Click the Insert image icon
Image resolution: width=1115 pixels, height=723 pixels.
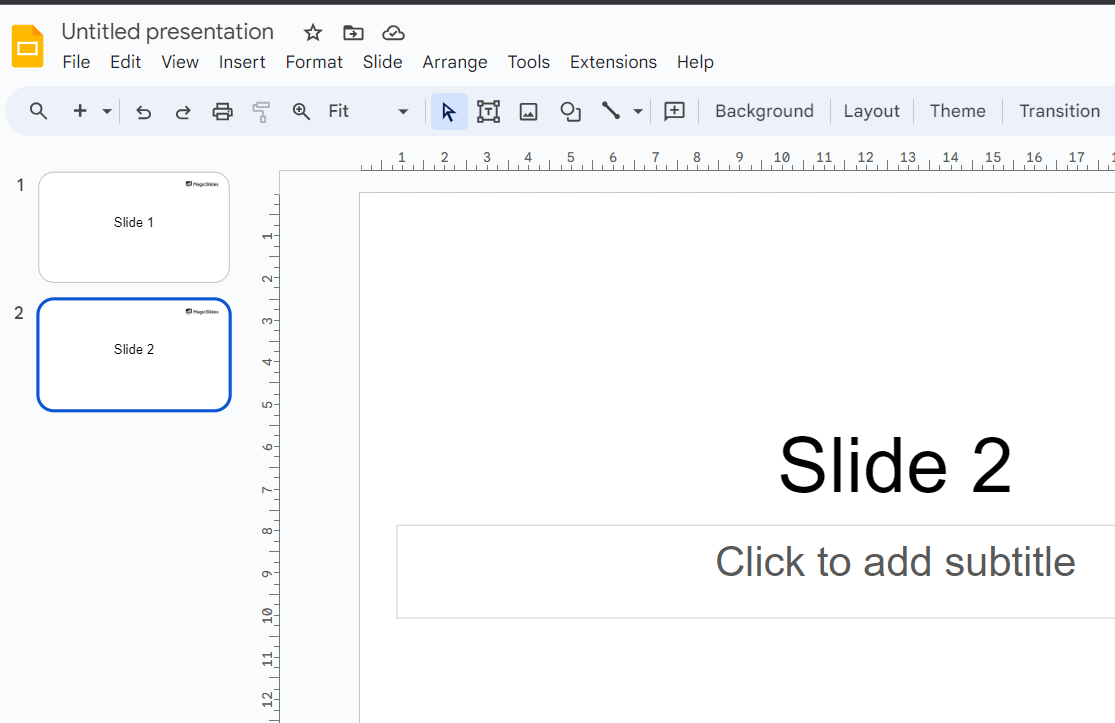[528, 112]
